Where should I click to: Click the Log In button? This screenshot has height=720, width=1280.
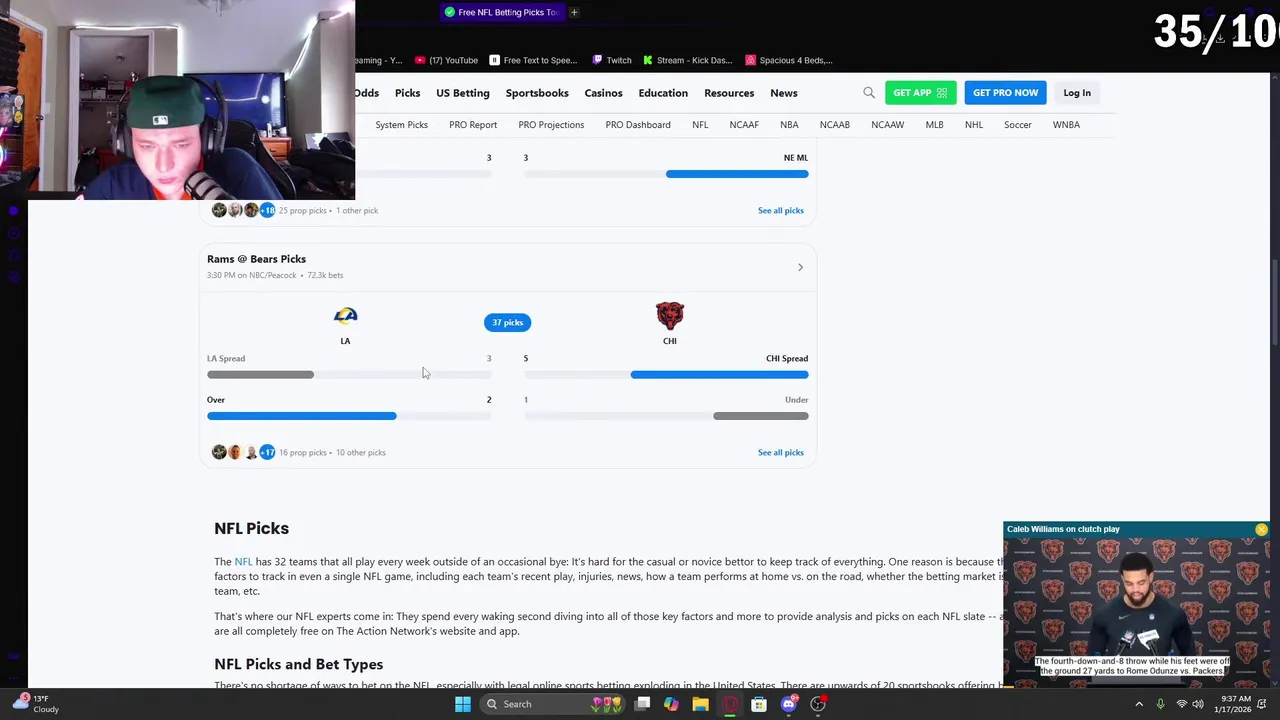point(1077,93)
